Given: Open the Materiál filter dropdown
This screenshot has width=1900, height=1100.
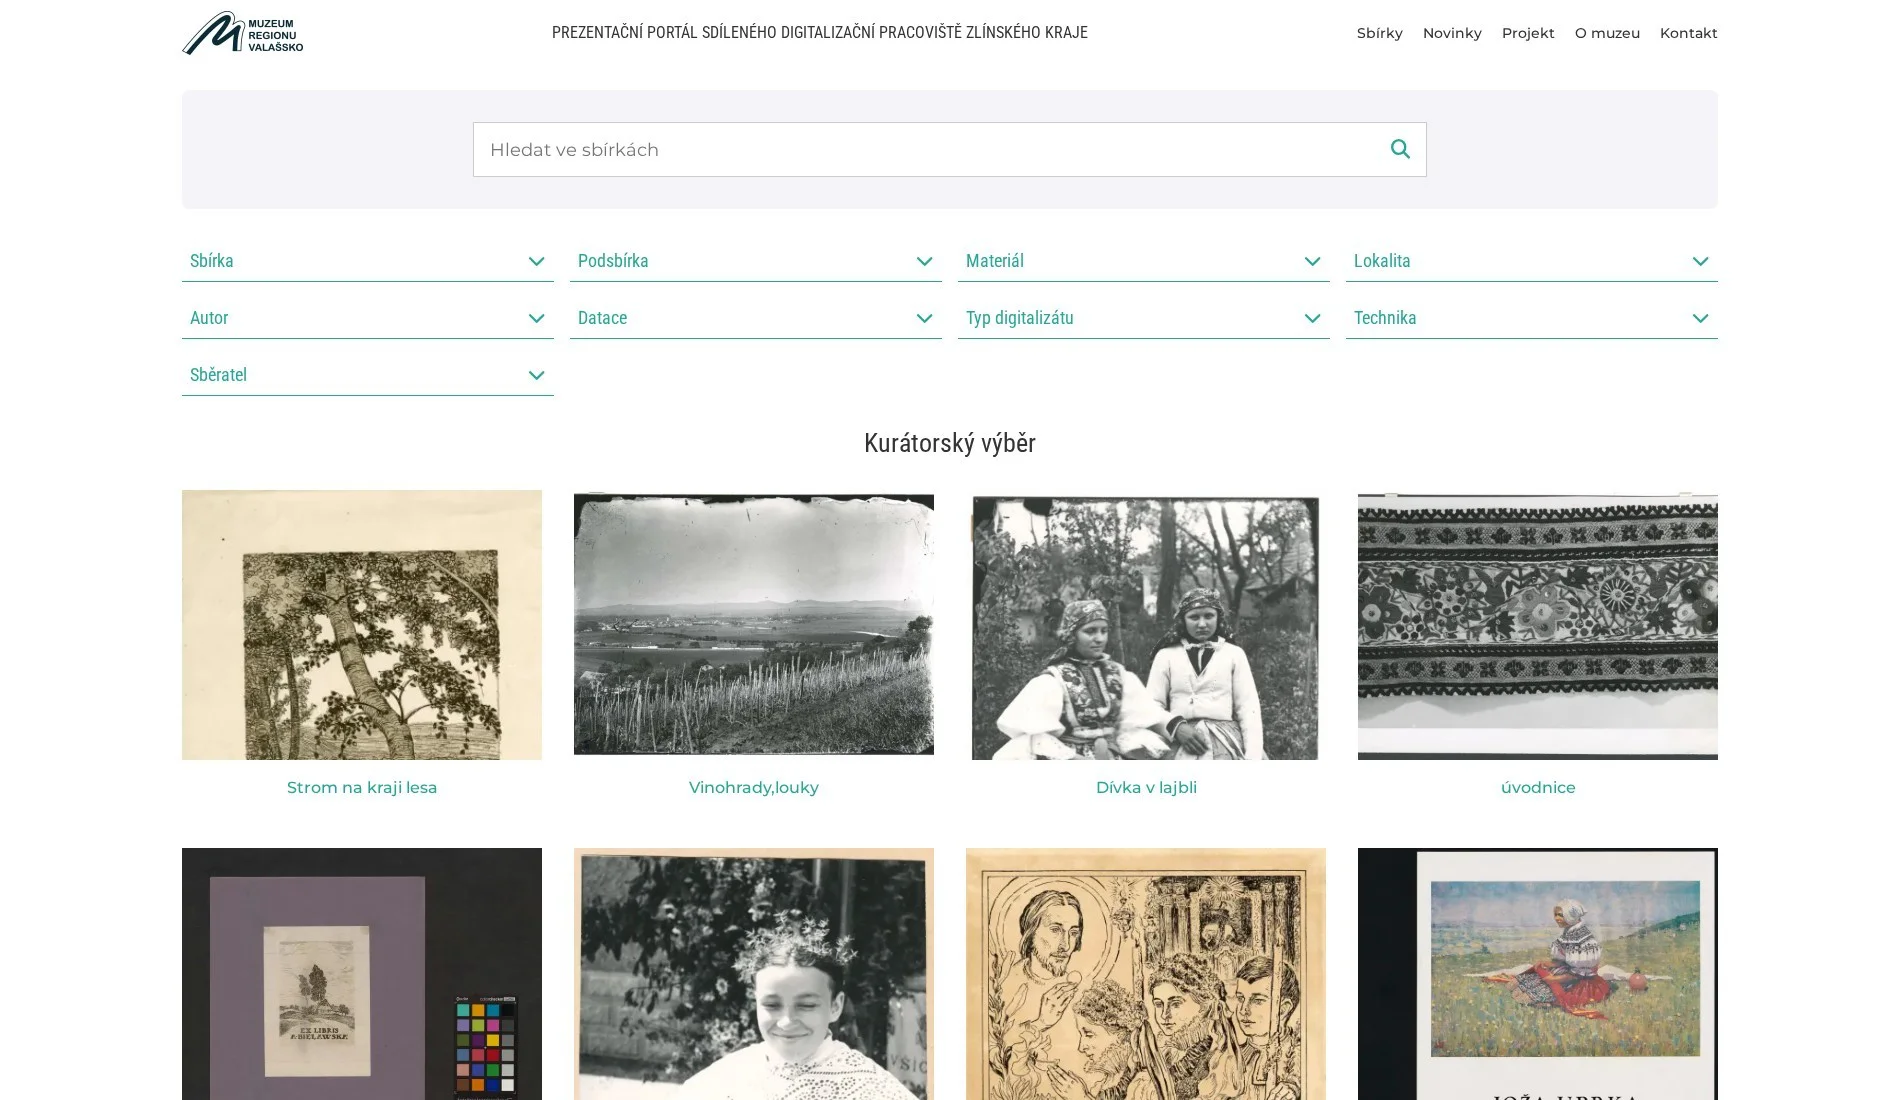Looking at the screenshot, I should [x=1144, y=261].
